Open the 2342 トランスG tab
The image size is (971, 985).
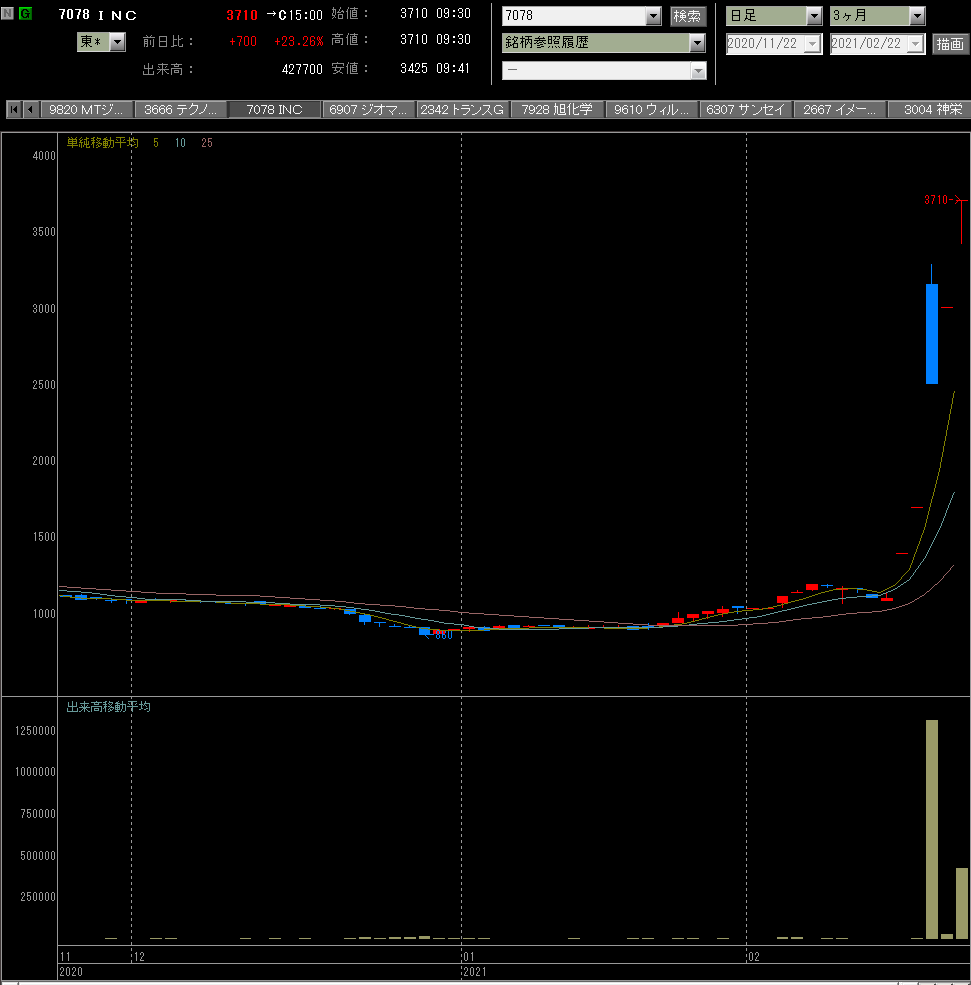pos(462,109)
